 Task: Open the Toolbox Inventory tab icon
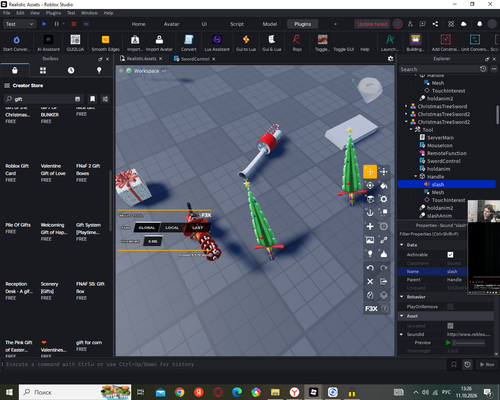[x=43, y=71]
